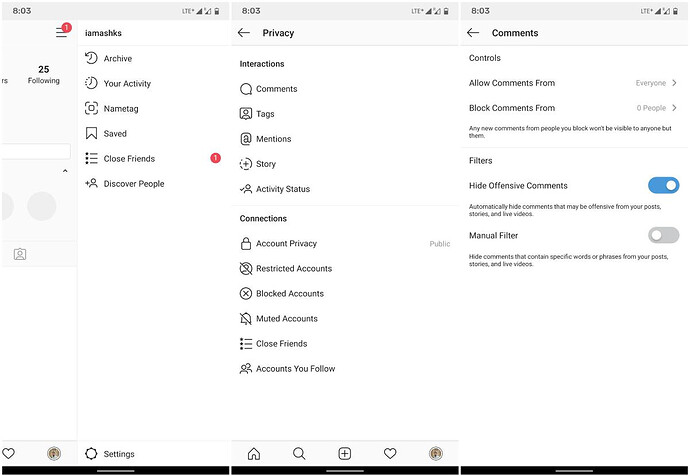Tap the Mentions @ icon
The height and width of the screenshot is (476, 690).
[x=246, y=139]
